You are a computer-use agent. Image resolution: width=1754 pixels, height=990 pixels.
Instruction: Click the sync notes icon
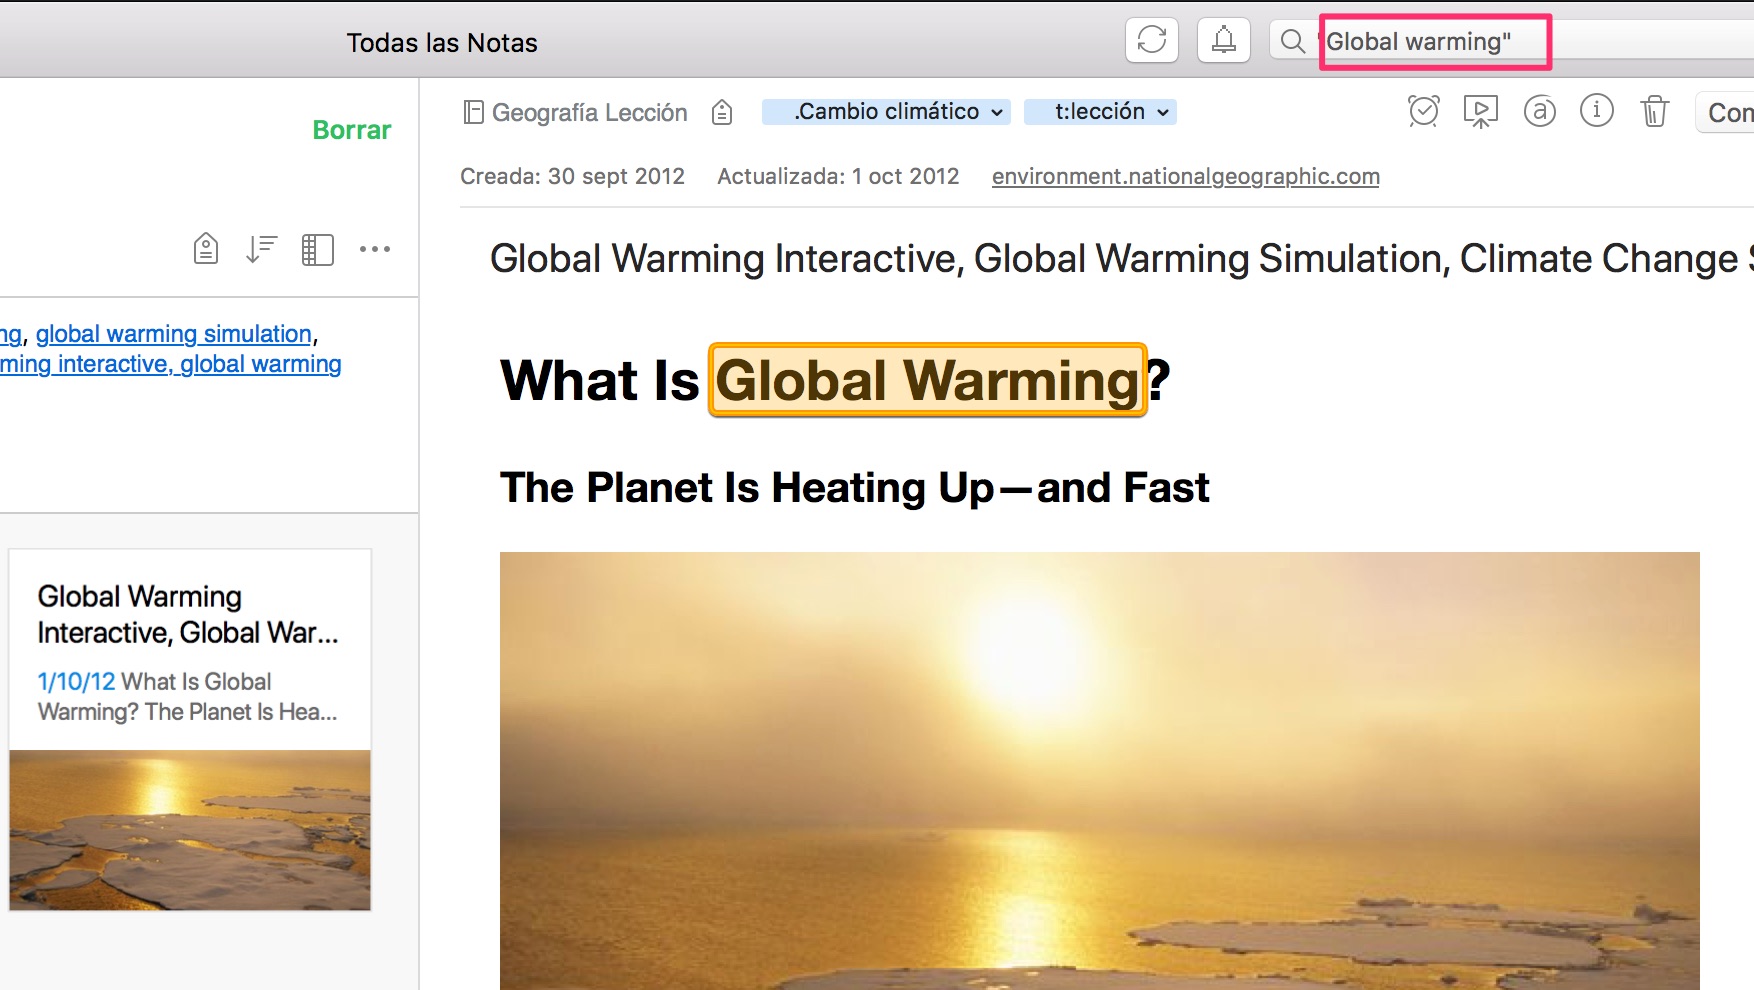point(1152,40)
